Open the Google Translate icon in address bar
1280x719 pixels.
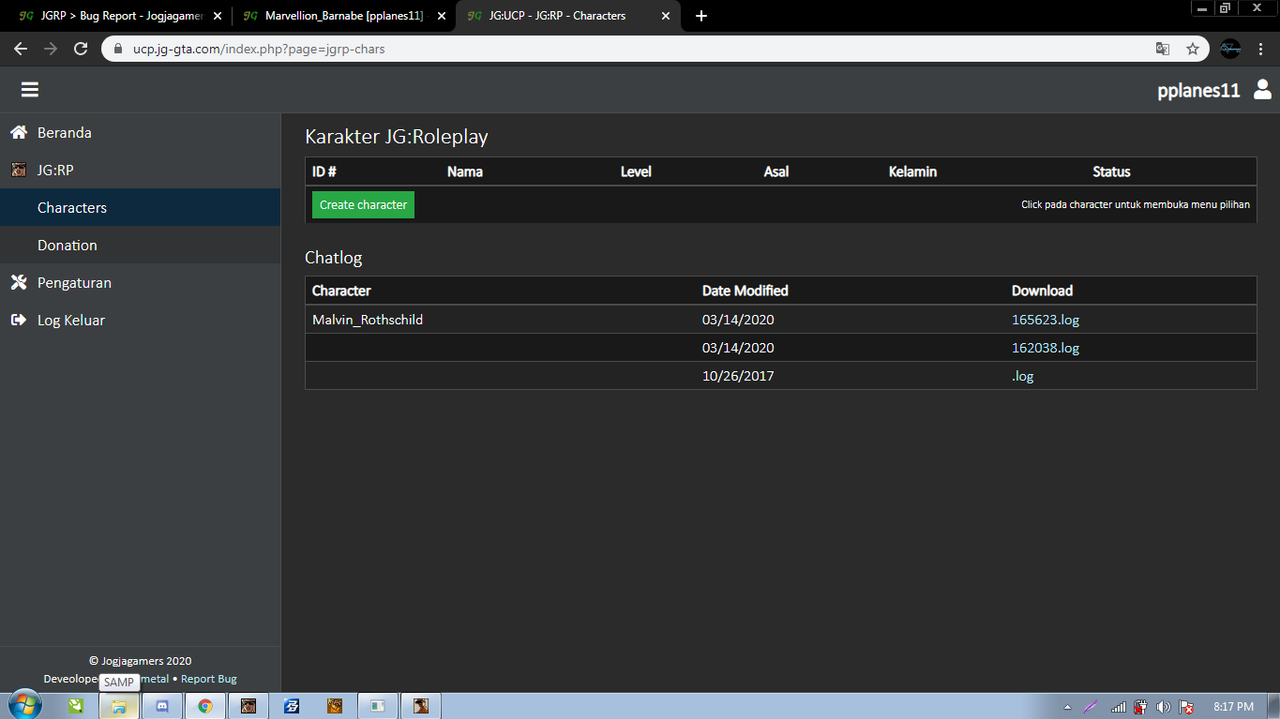[1162, 48]
